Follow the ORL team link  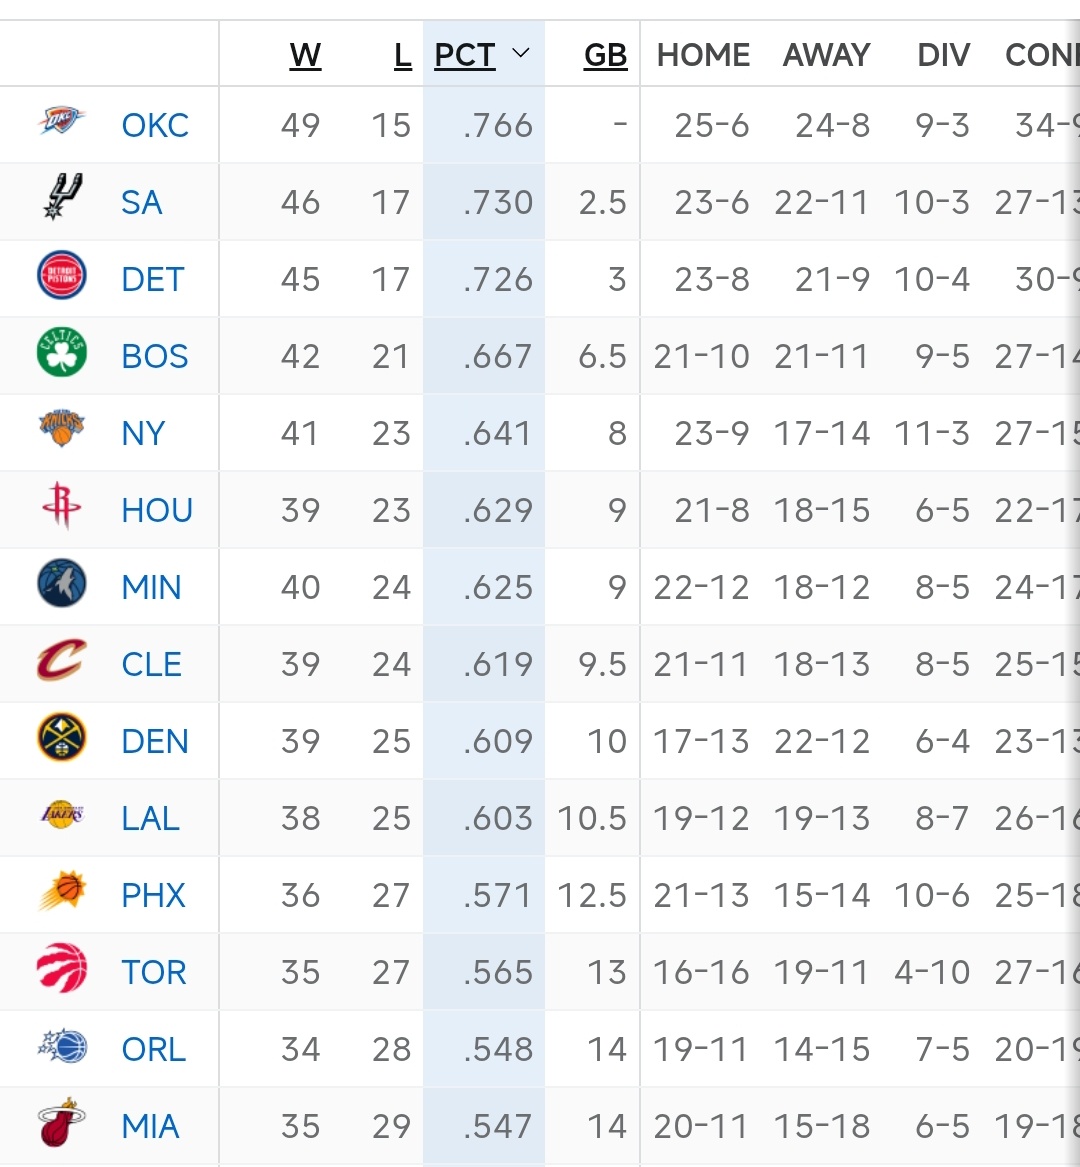(x=153, y=1049)
